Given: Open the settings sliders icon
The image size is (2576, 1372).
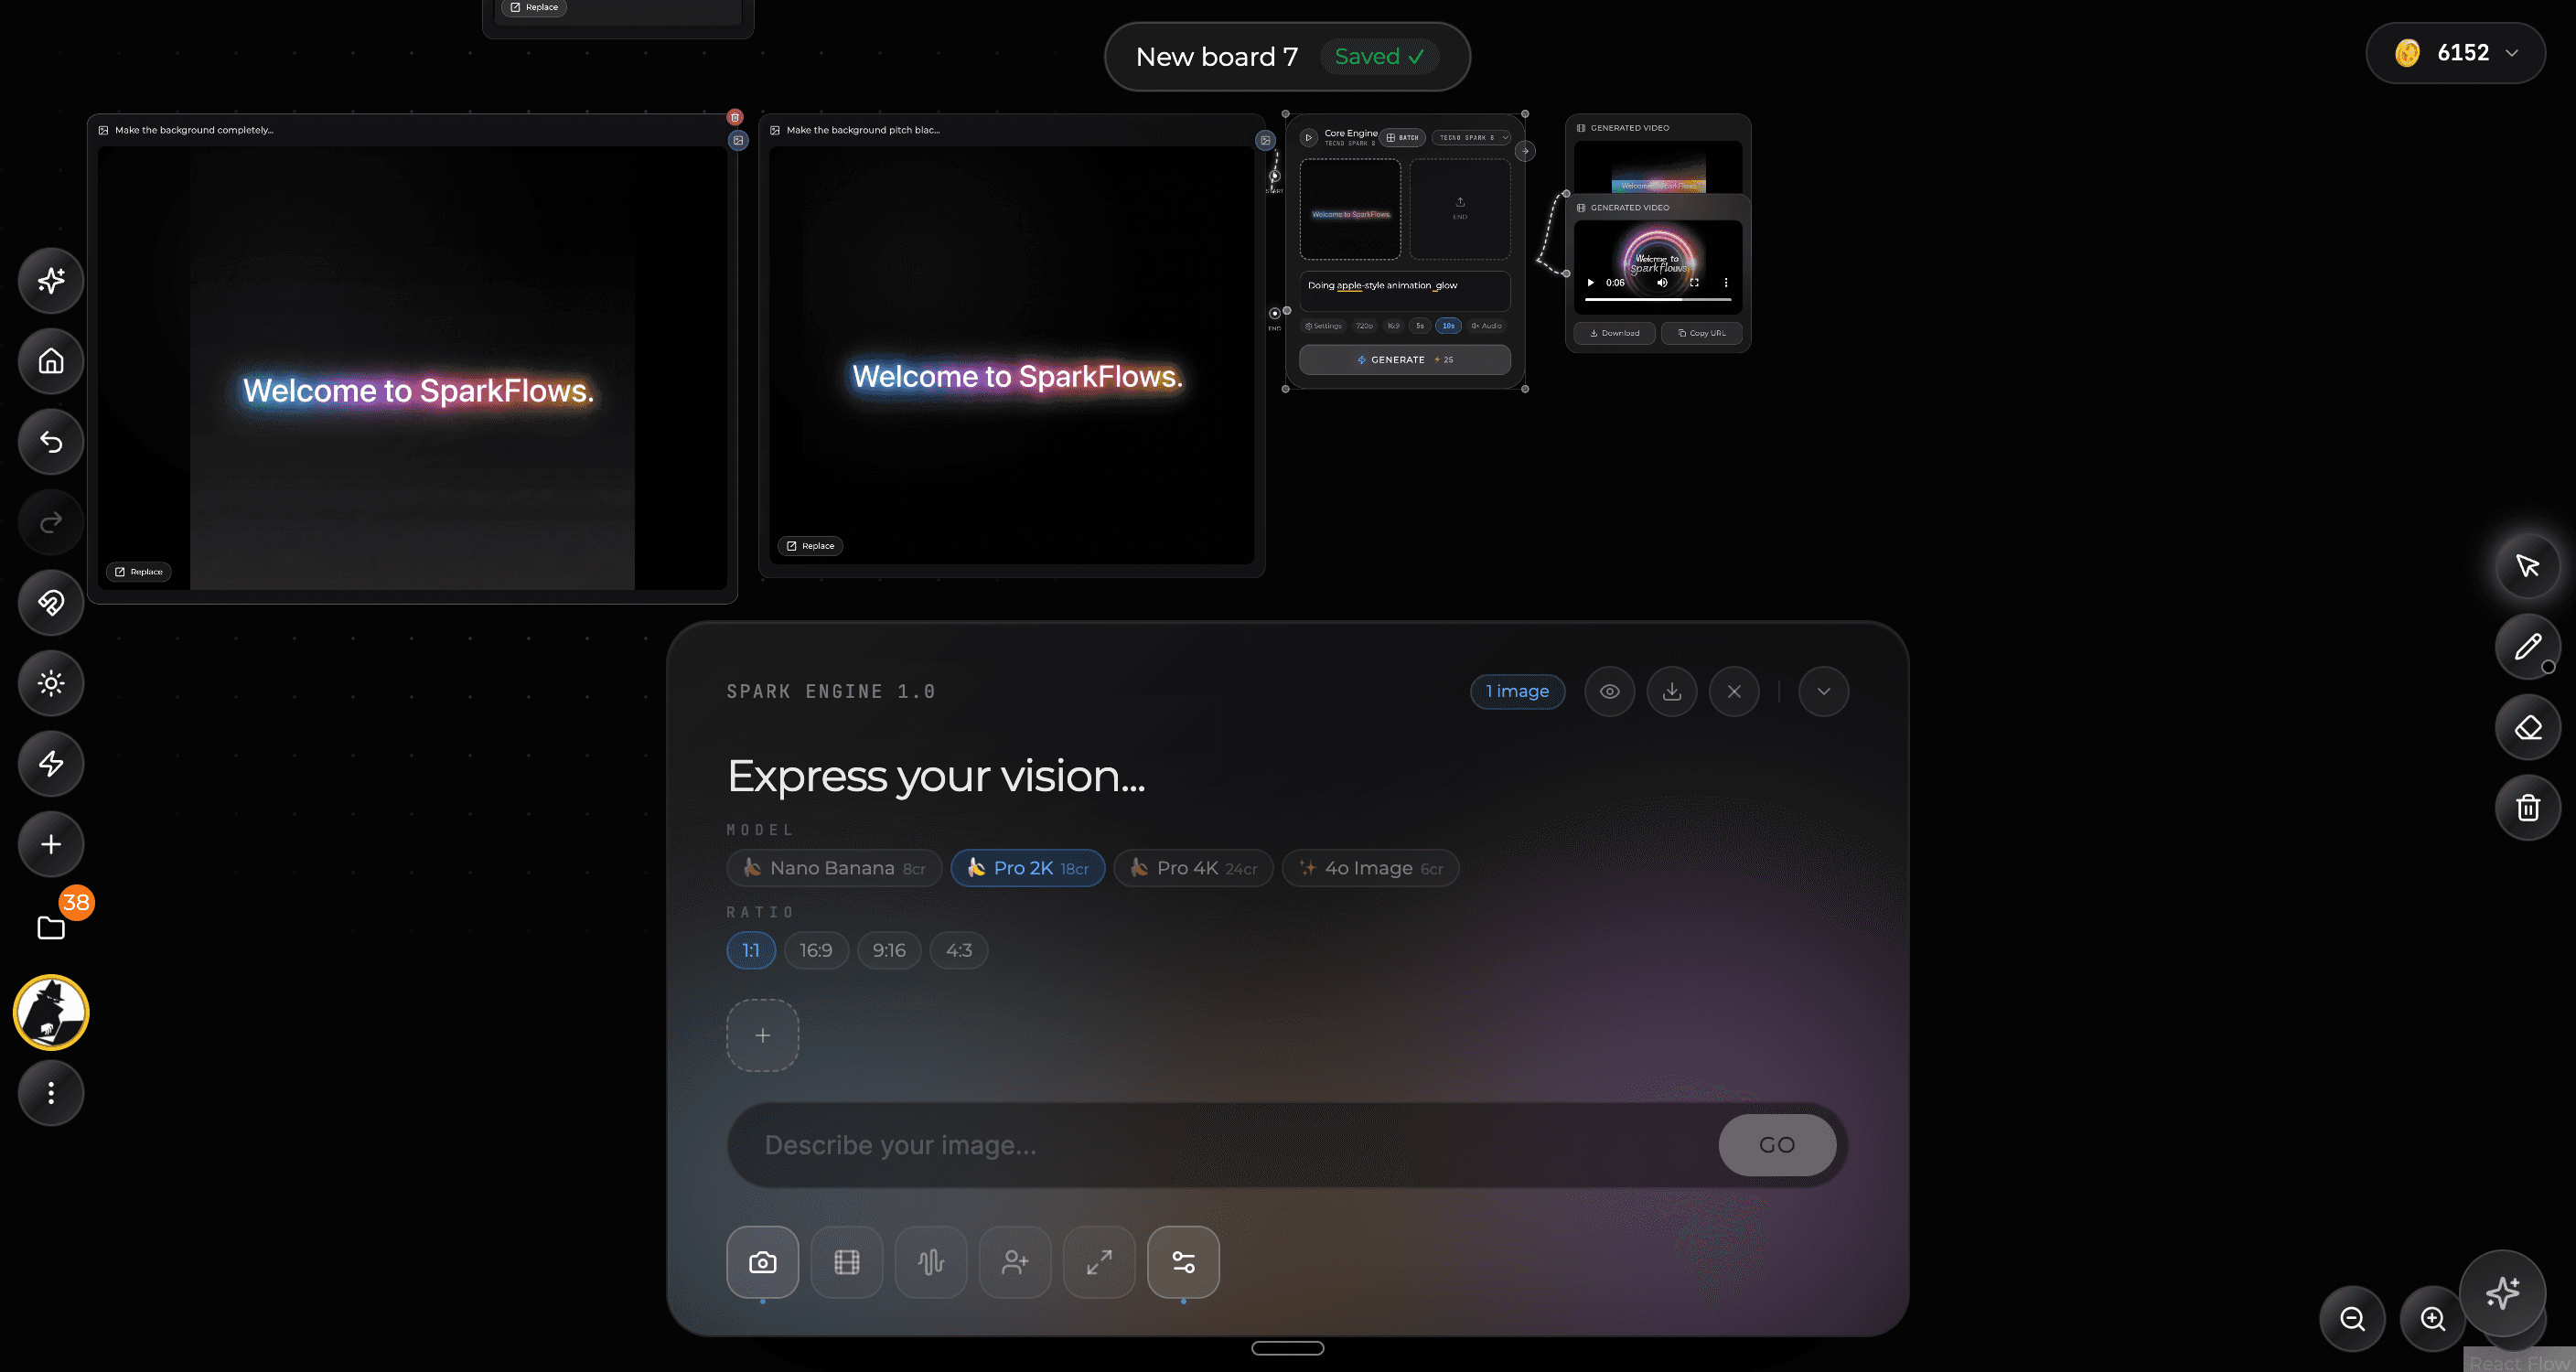Looking at the screenshot, I should (x=1183, y=1262).
